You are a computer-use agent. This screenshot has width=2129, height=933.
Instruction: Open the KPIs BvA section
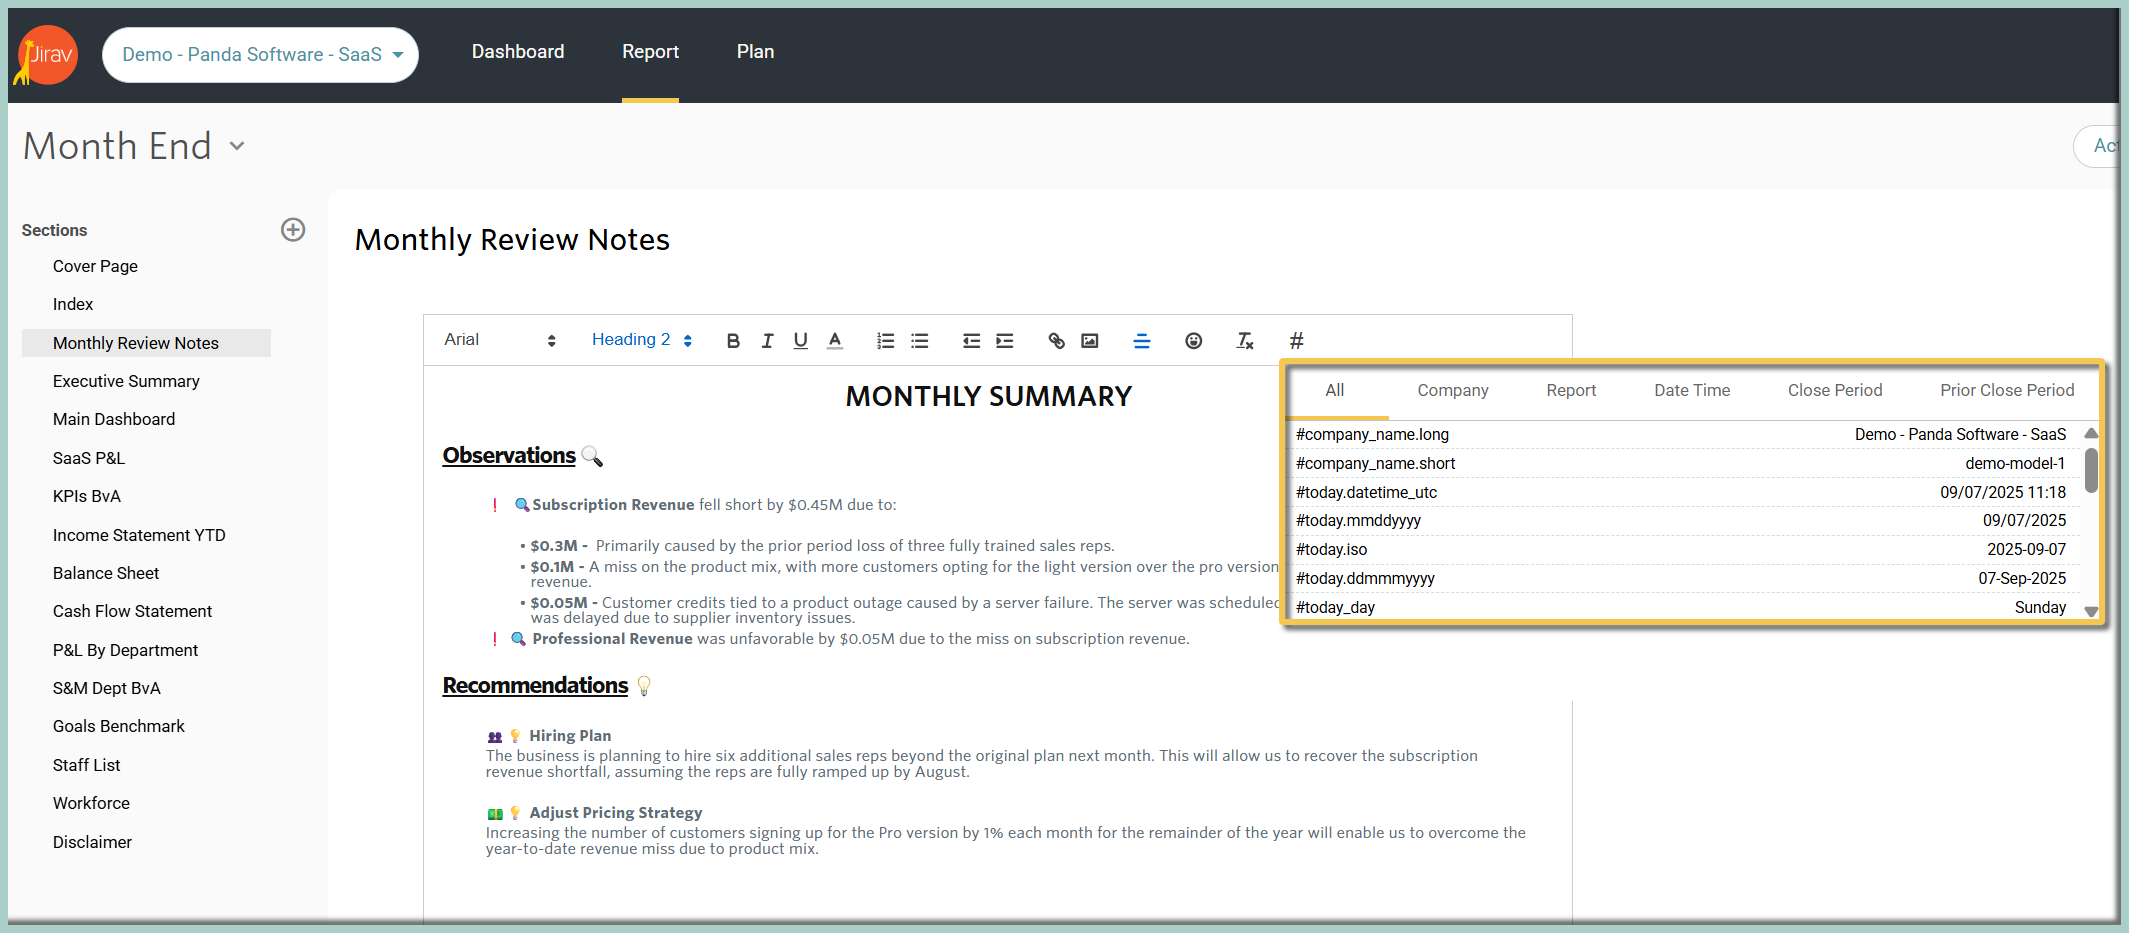click(x=87, y=496)
